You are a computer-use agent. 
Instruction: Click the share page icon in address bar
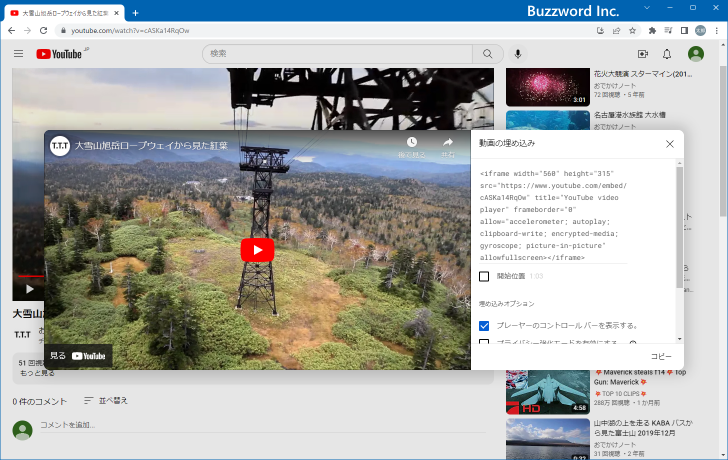pos(617,31)
